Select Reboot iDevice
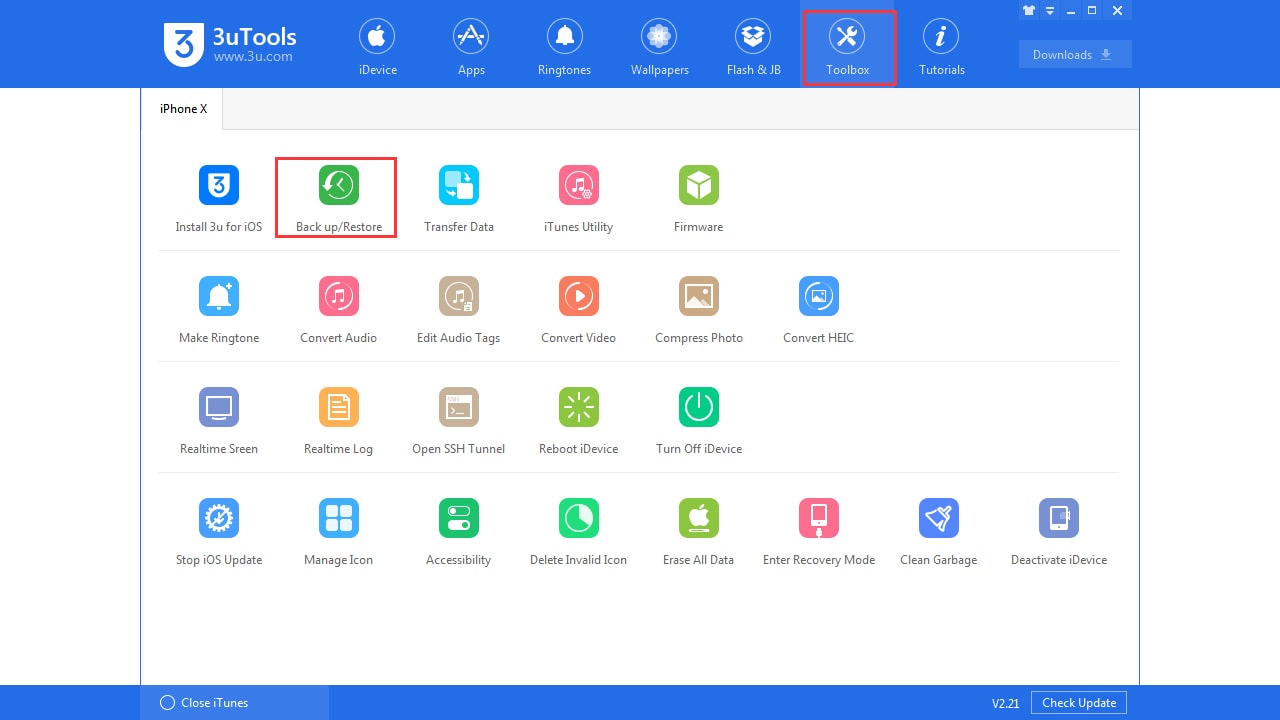Screen dimensions: 1280x720 pyautogui.click(x=579, y=421)
